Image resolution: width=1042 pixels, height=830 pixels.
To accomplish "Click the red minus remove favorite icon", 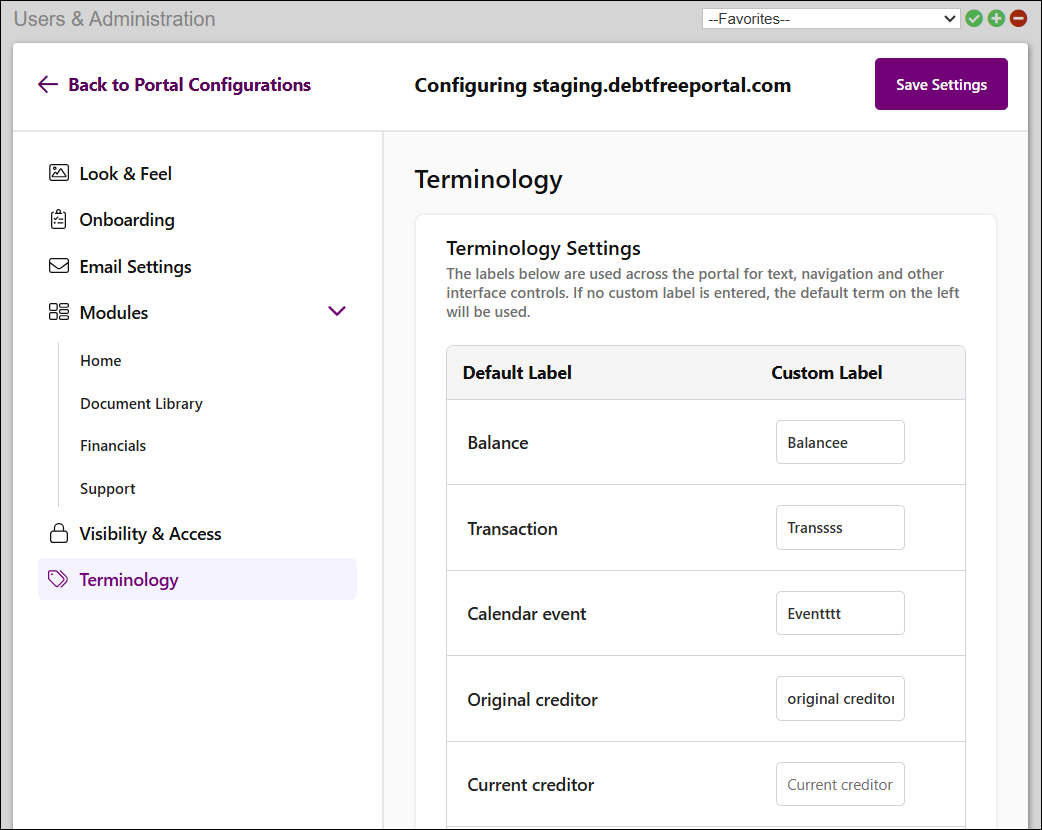I will tap(1018, 18).
